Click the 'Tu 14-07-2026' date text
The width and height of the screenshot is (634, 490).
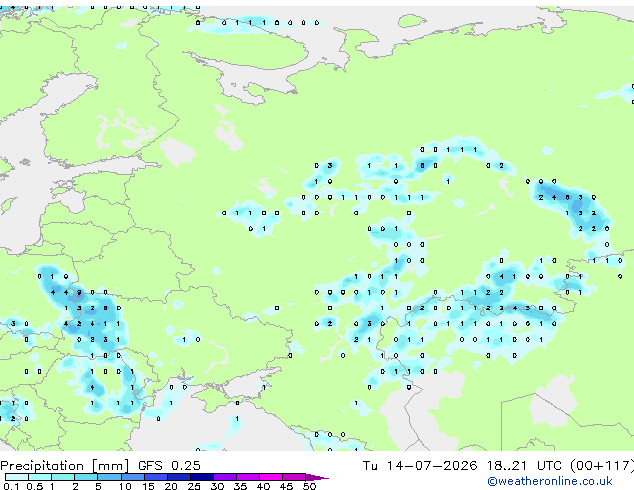click(x=420, y=466)
